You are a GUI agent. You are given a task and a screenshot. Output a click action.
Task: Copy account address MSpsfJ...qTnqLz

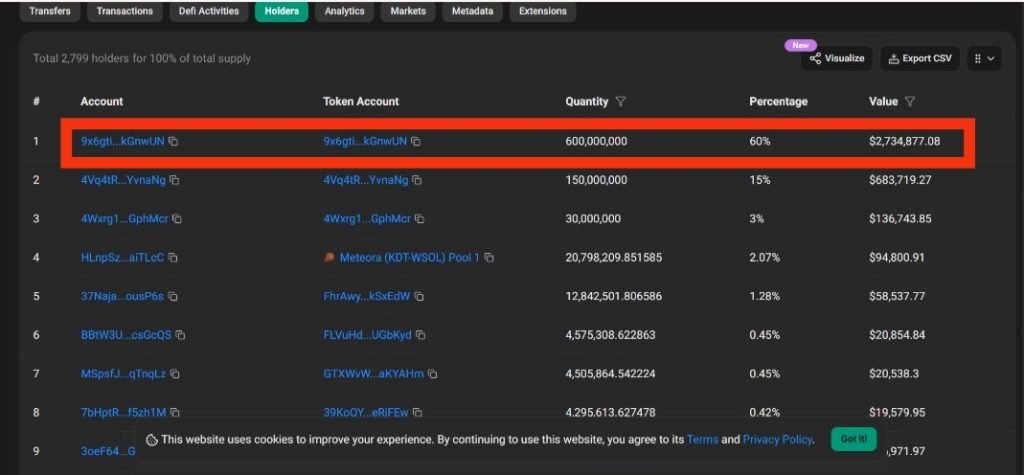pyautogui.click(x=175, y=374)
